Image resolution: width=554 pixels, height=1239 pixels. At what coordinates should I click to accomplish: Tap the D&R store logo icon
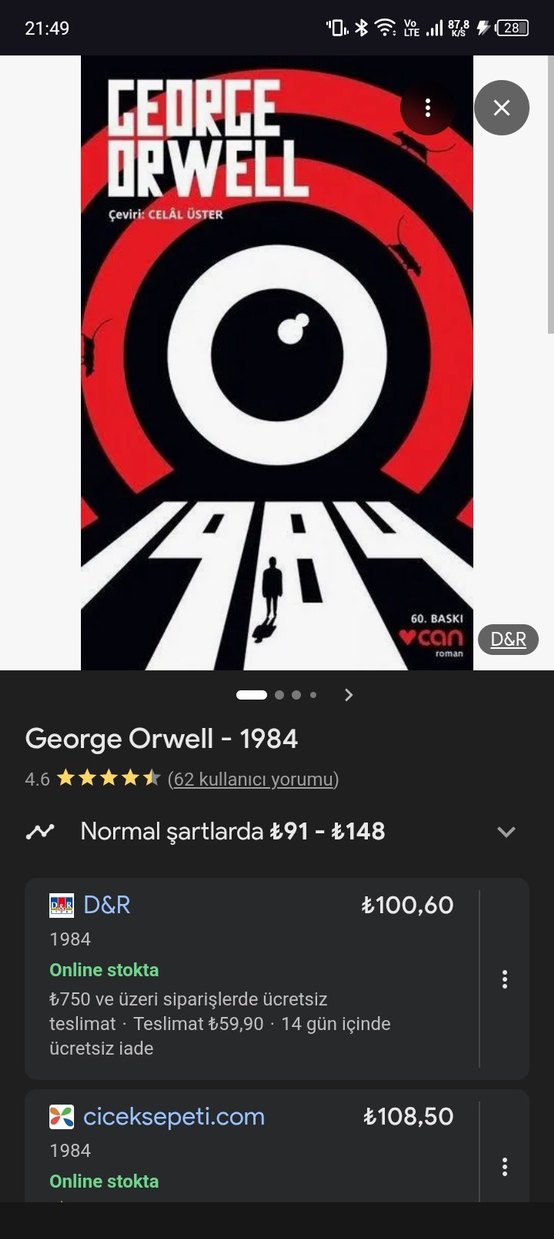pyautogui.click(x=62, y=906)
